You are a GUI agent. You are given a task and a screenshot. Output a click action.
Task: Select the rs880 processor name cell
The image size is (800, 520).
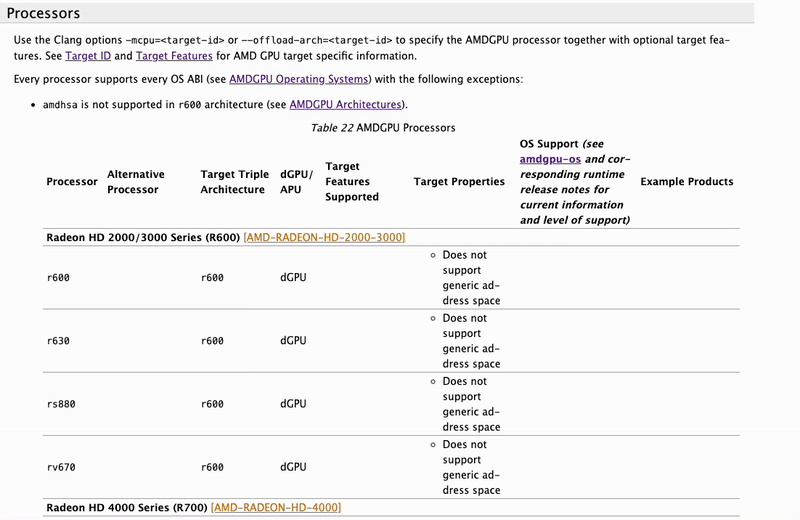pyautogui.click(x=62, y=404)
